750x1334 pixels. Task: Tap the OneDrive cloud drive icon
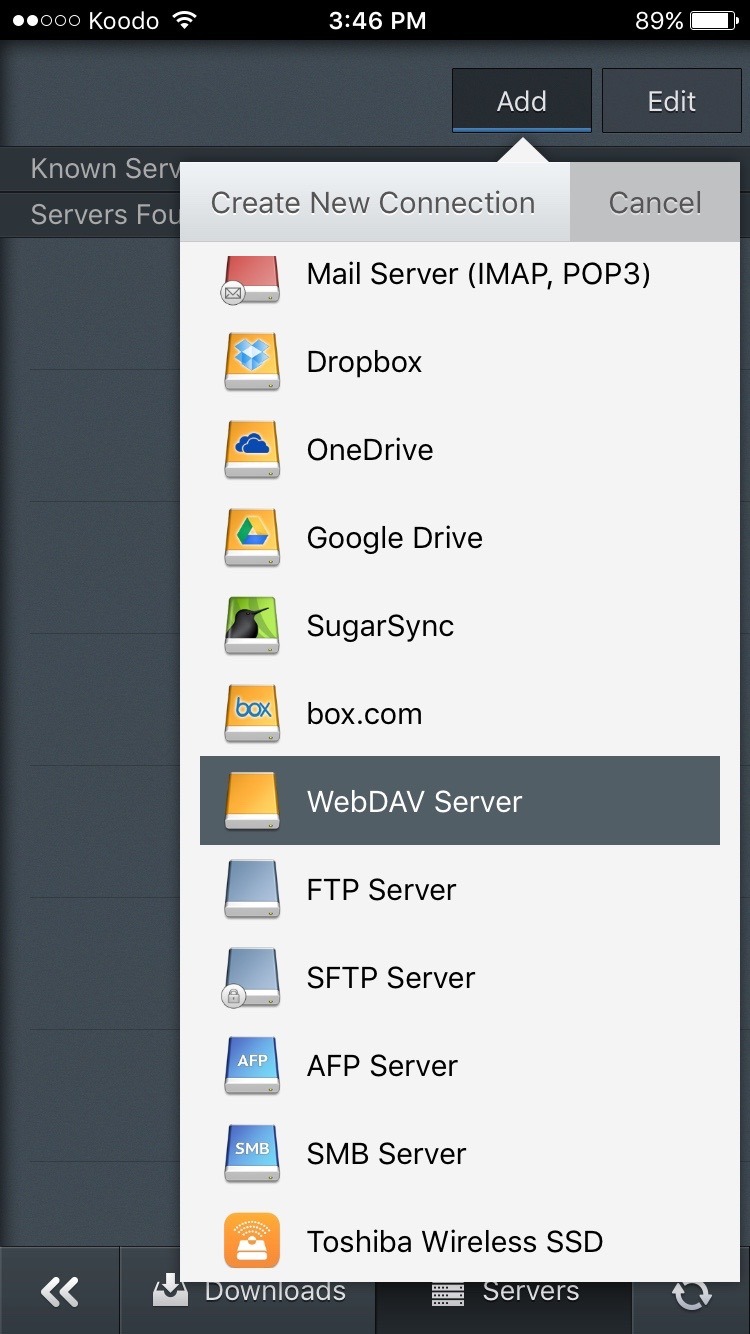pyautogui.click(x=252, y=450)
